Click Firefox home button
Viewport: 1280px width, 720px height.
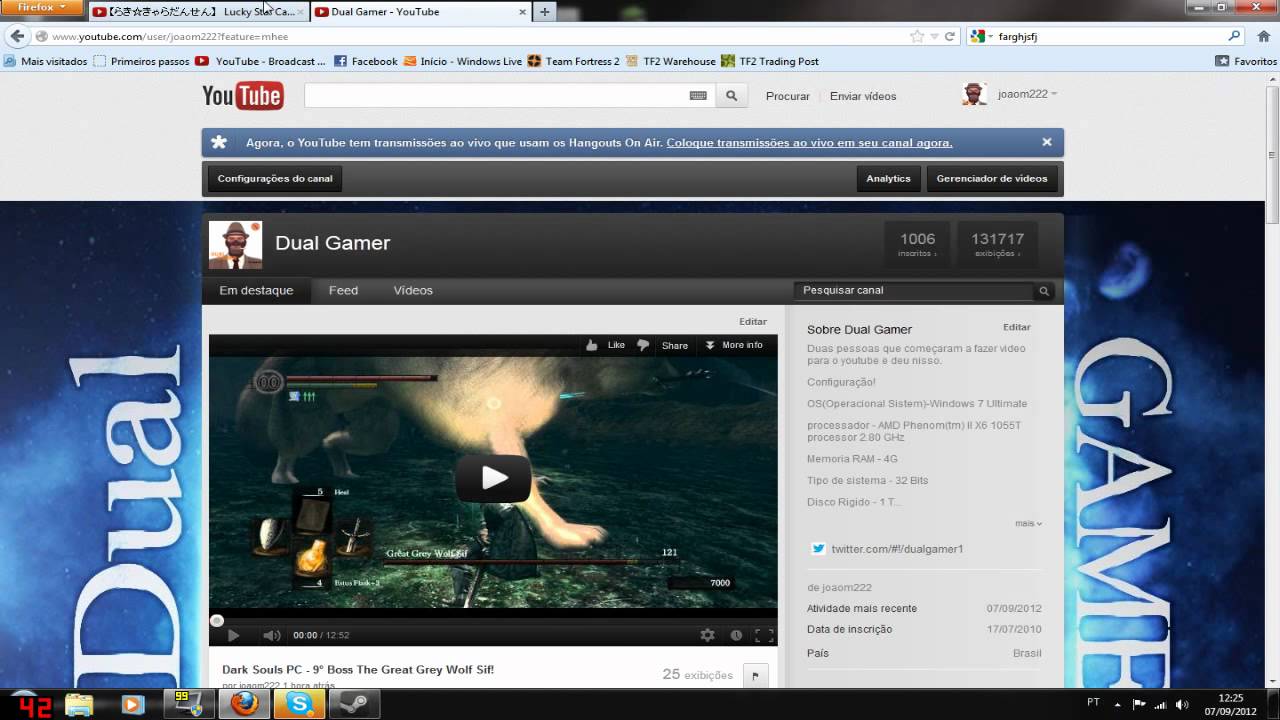[1263, 36]
